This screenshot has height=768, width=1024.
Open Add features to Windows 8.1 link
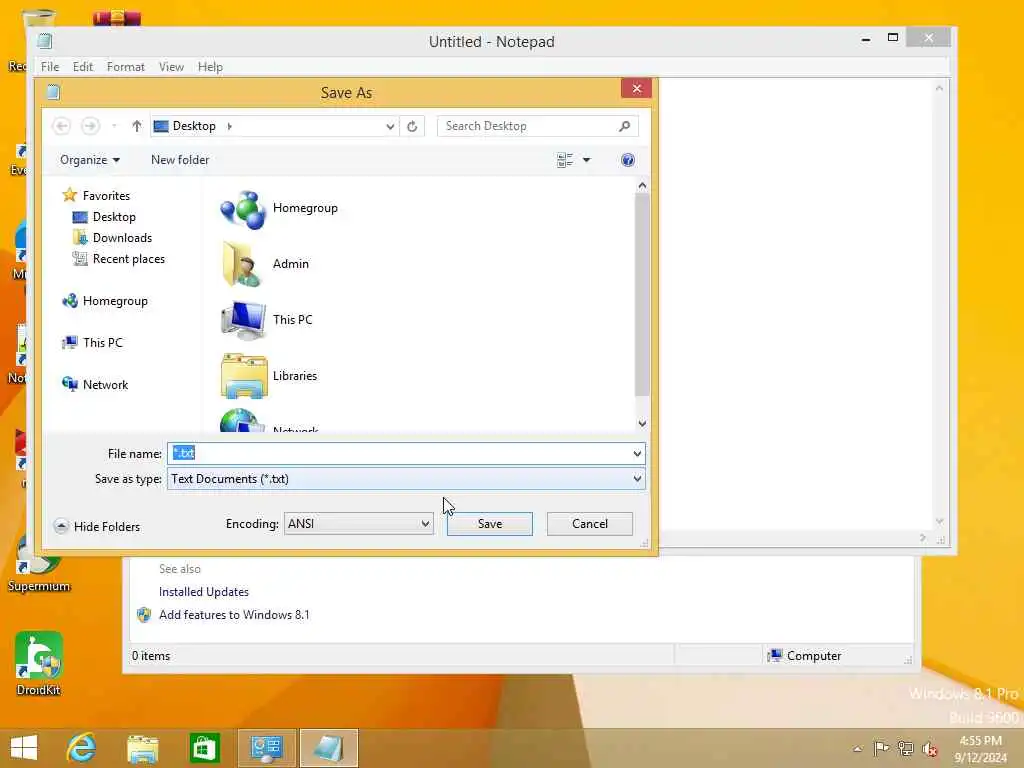[x=234, y=615]
